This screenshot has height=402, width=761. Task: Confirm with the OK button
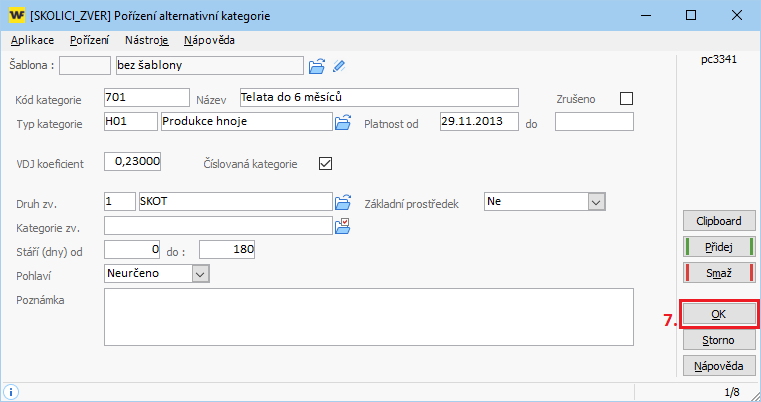pyautogui.click(x=718, y=314)
